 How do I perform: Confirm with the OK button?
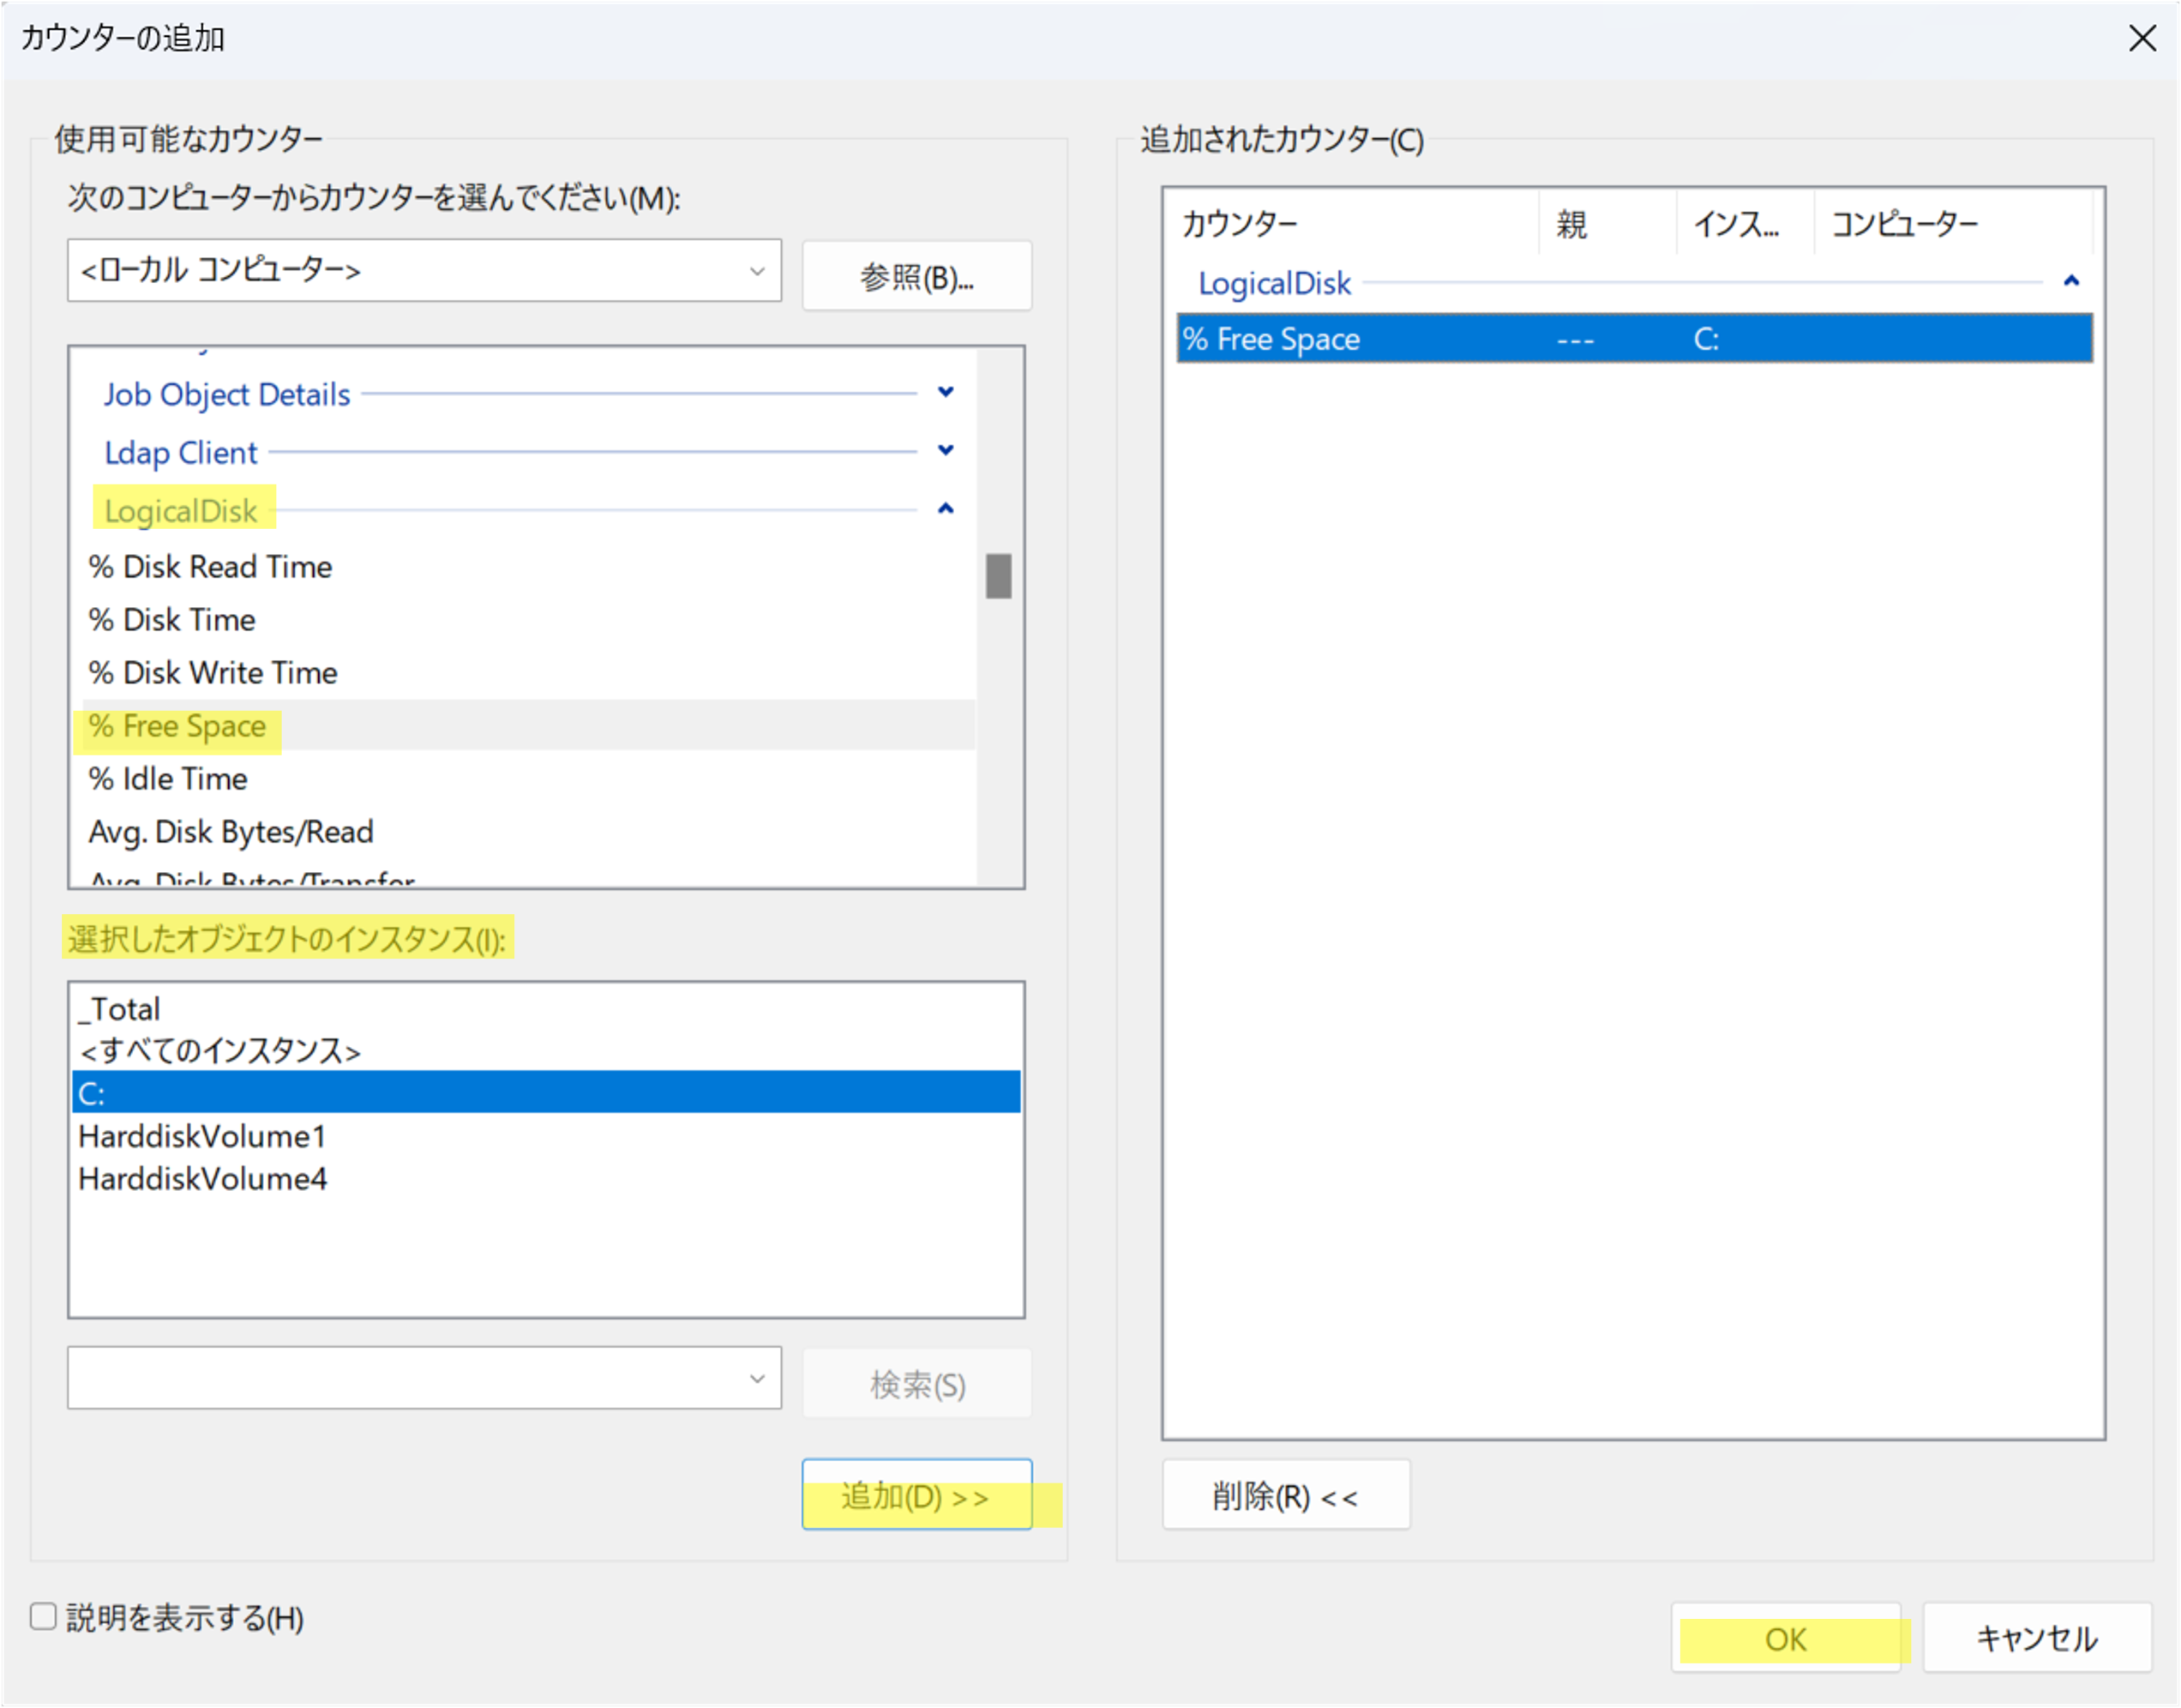click(x=1785, y=1639)
